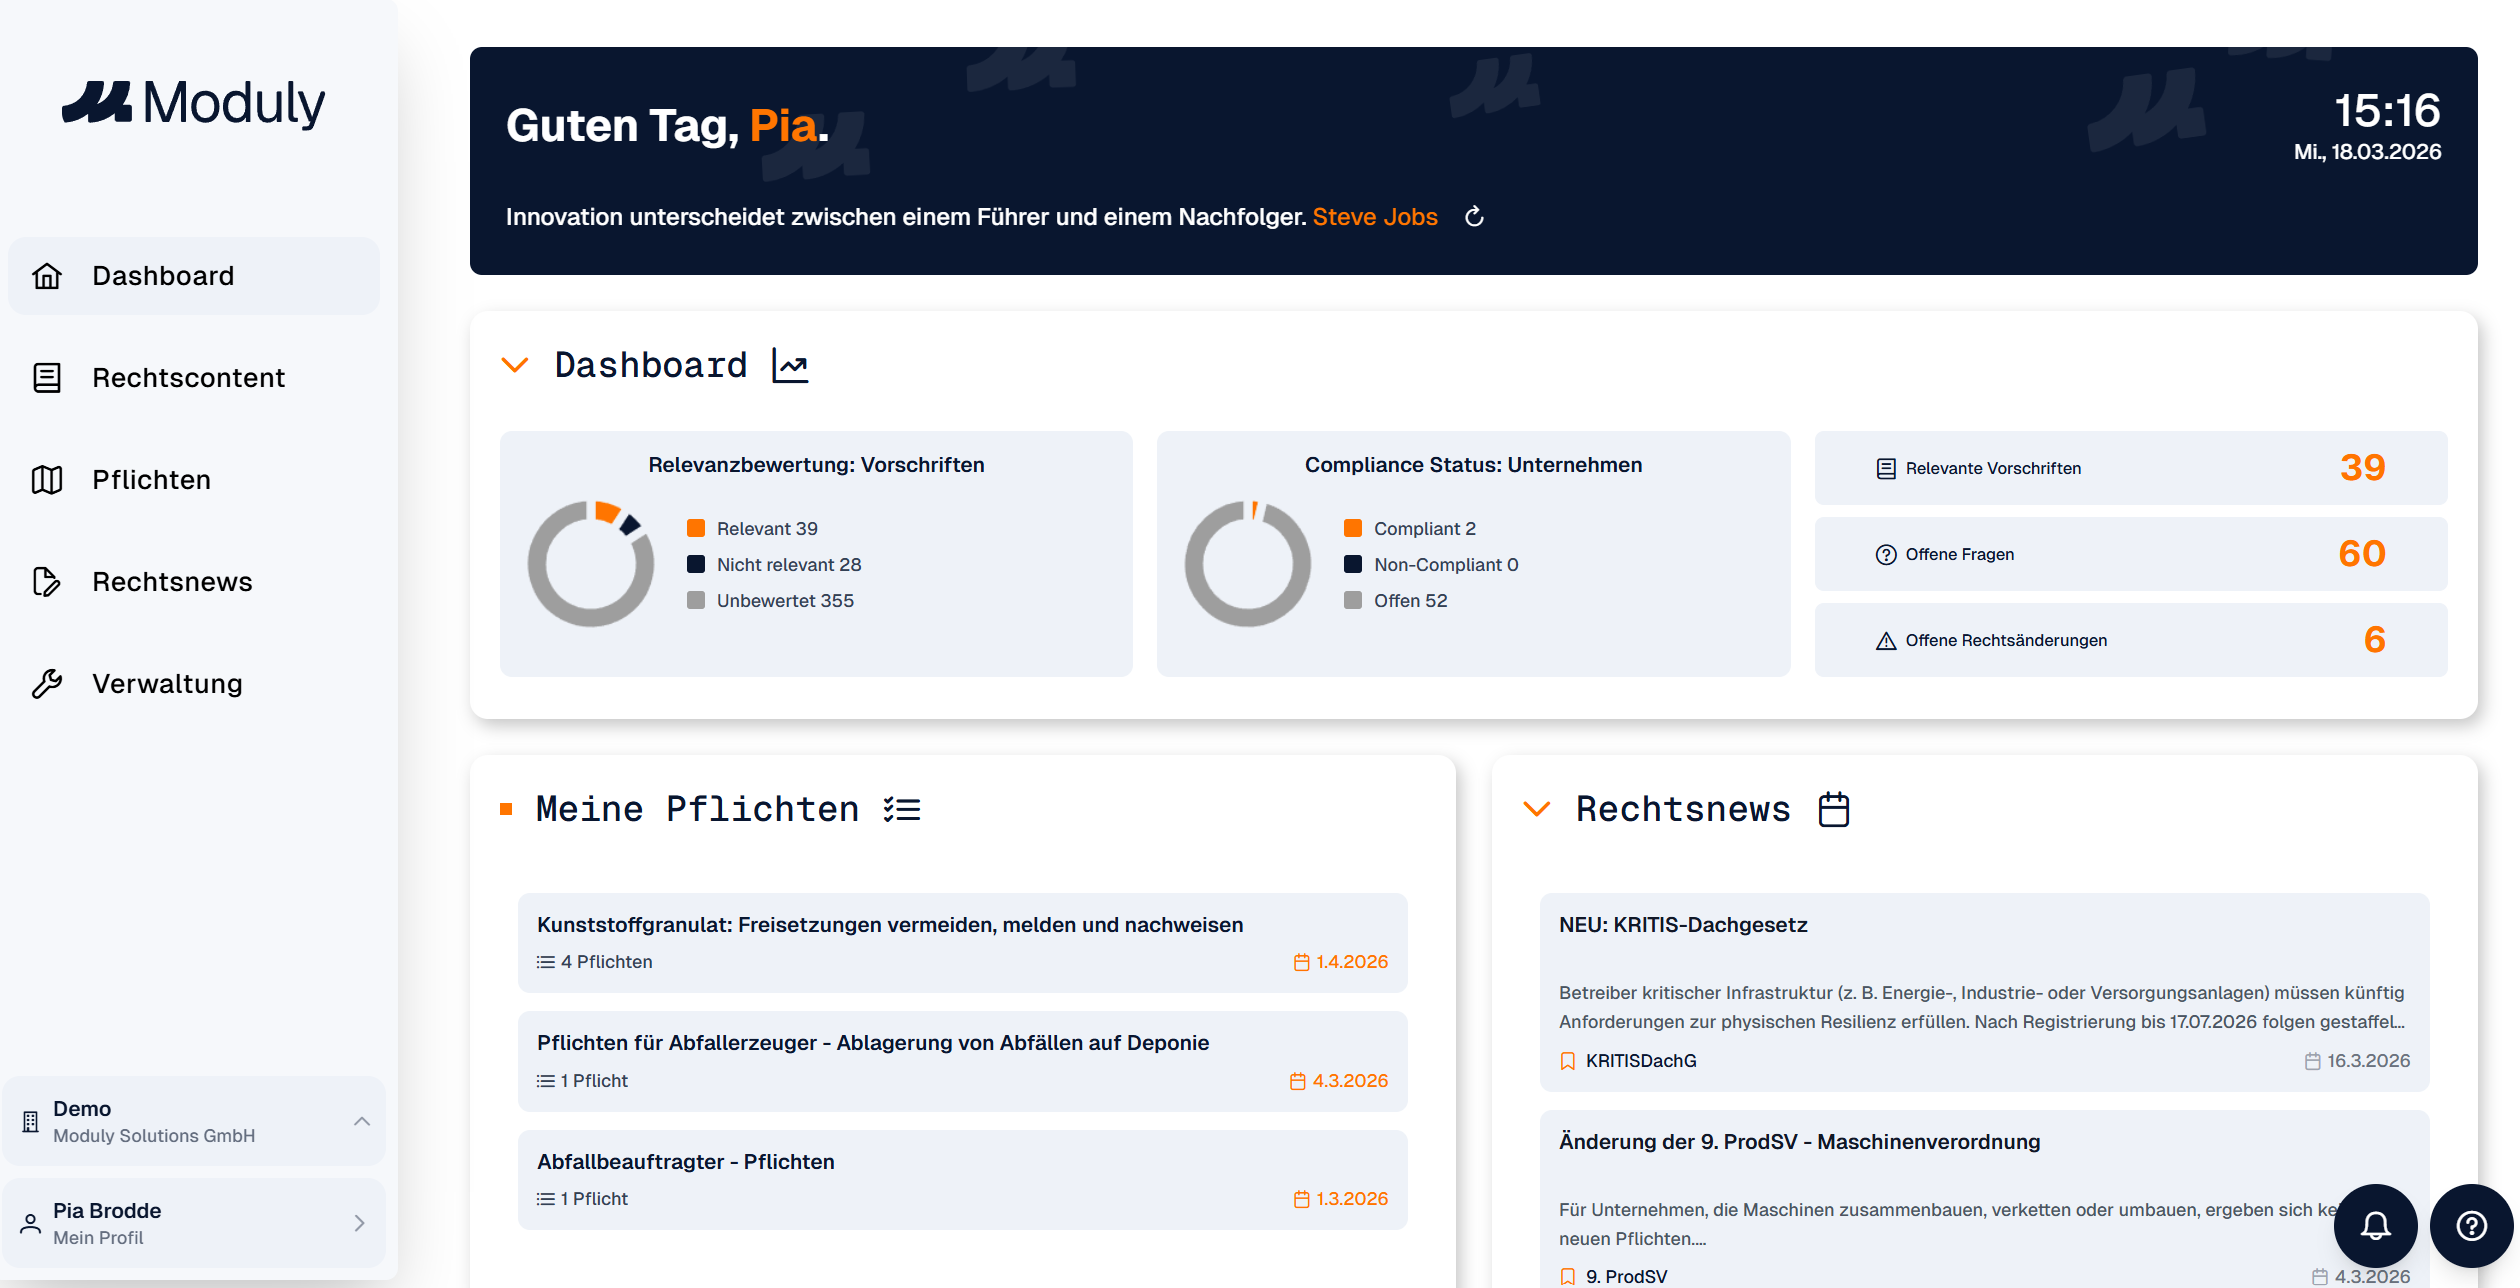Collapse the Rechtsnews section chevron

[x=1537, y=809]
